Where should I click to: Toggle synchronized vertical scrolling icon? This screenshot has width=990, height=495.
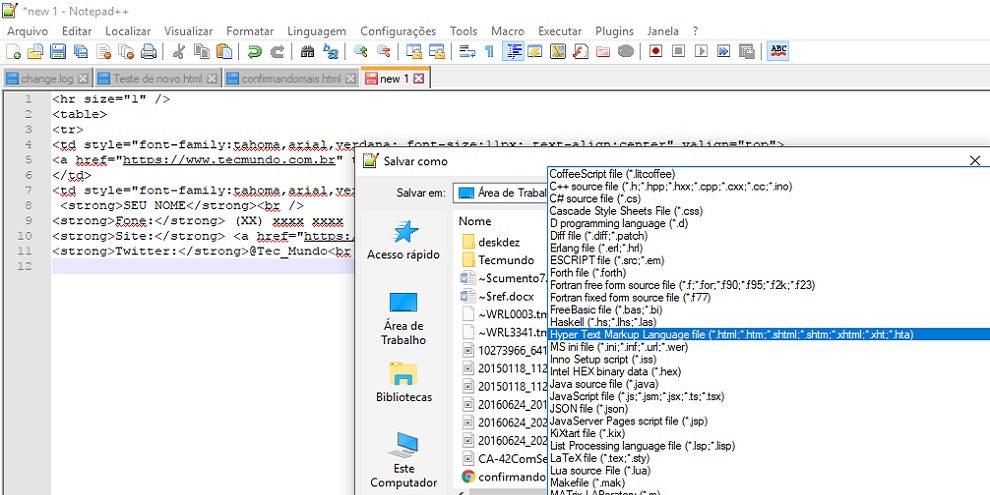[x=414, y=52]
